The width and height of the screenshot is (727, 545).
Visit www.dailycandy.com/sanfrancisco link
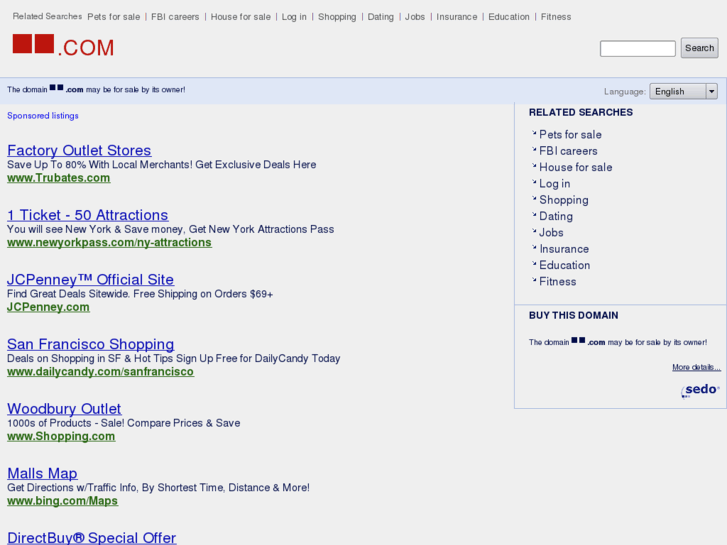(x=101, y=371)
